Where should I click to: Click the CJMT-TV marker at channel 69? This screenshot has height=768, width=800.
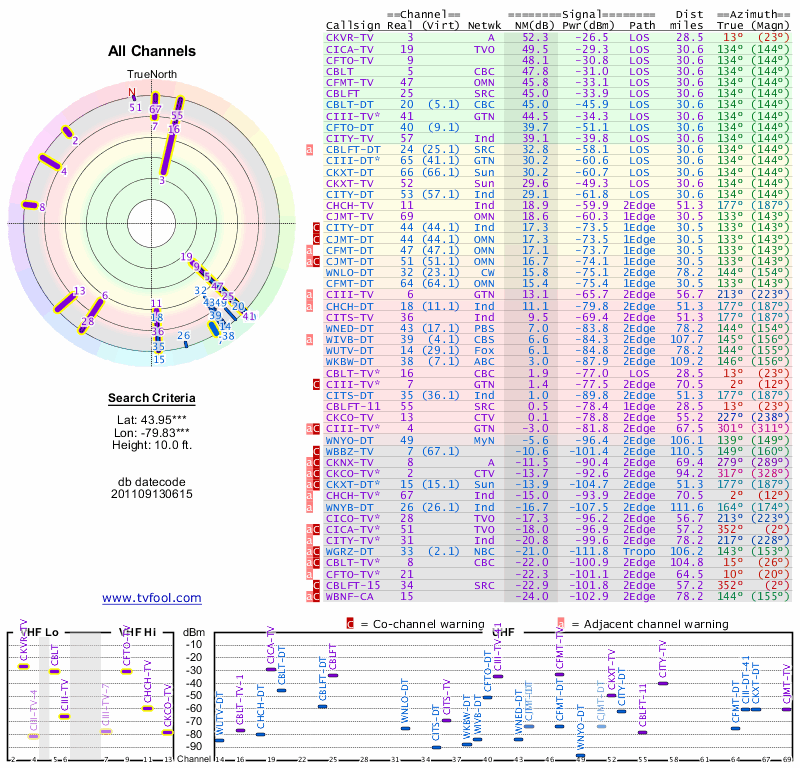786,709
